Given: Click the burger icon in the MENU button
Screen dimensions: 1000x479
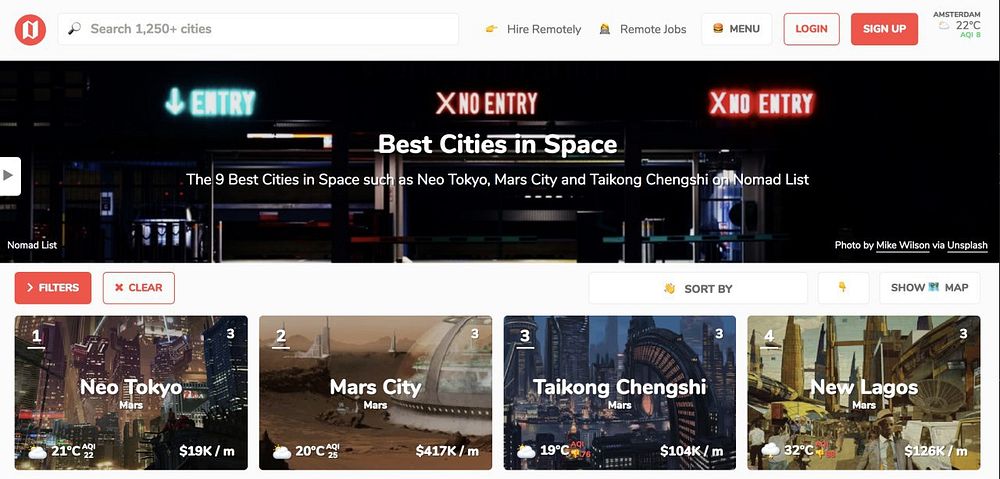Looking at the screenshot, I should click(x=718, y=29).
